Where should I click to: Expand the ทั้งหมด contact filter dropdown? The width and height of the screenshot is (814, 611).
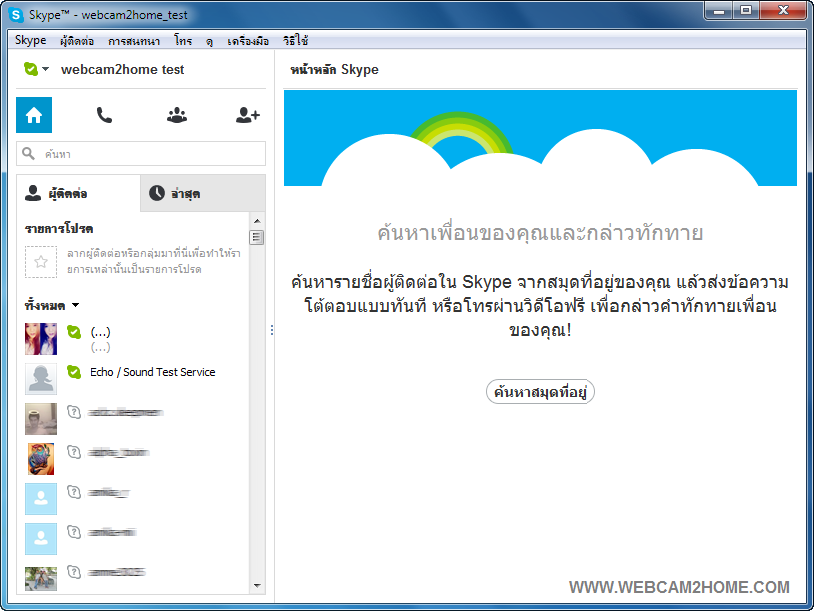click(75, 305)
